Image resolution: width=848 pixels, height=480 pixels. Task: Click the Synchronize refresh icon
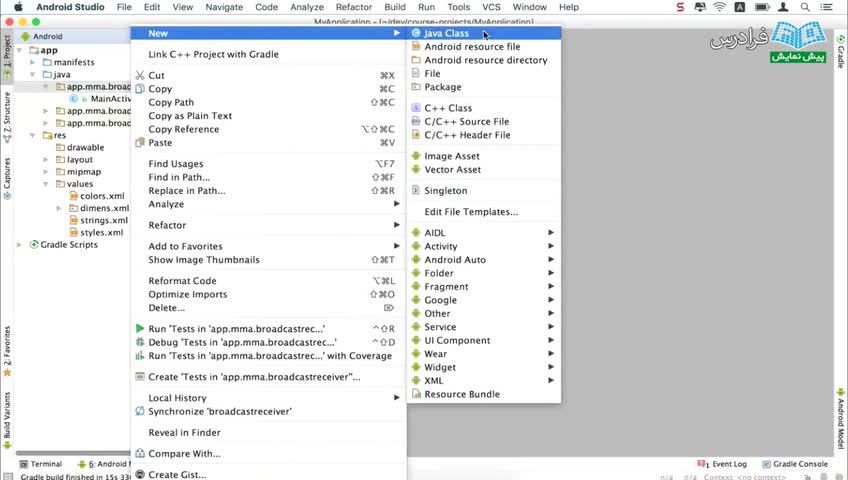tap(140, 411)
